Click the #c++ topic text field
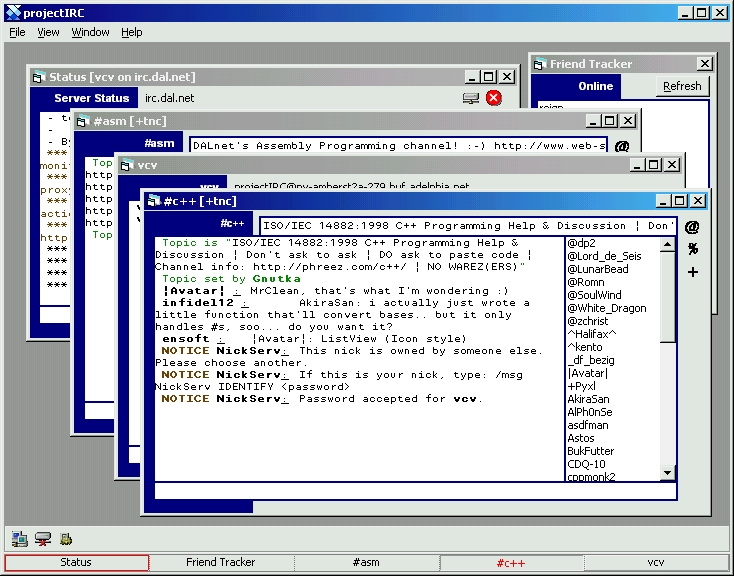 (468, 226)
